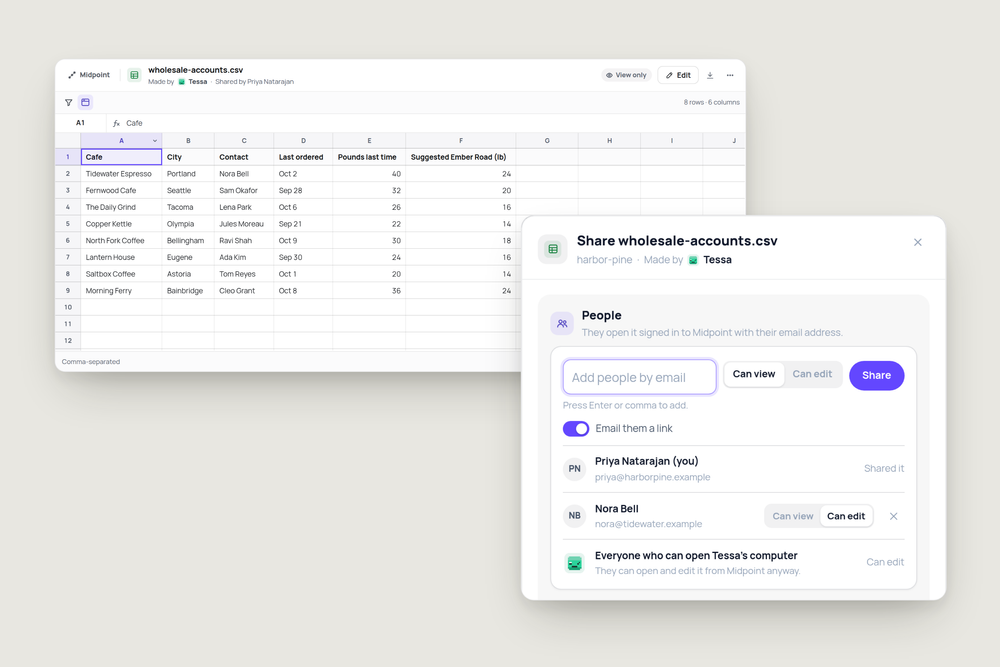Toggle the highlighted header-row toolbar icon
The image size is (1000, 667).
click(x=85, y=102)
